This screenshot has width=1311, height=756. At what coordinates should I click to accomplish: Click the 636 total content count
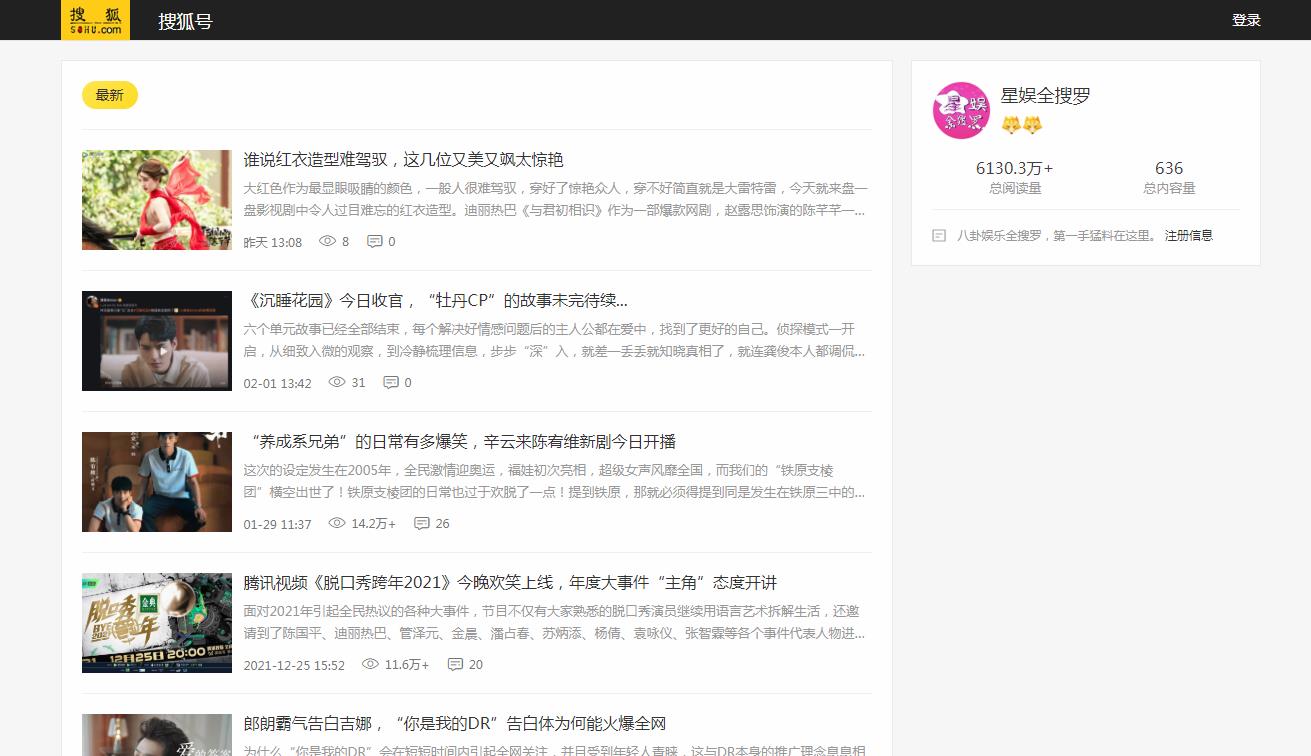[1169, 168]
